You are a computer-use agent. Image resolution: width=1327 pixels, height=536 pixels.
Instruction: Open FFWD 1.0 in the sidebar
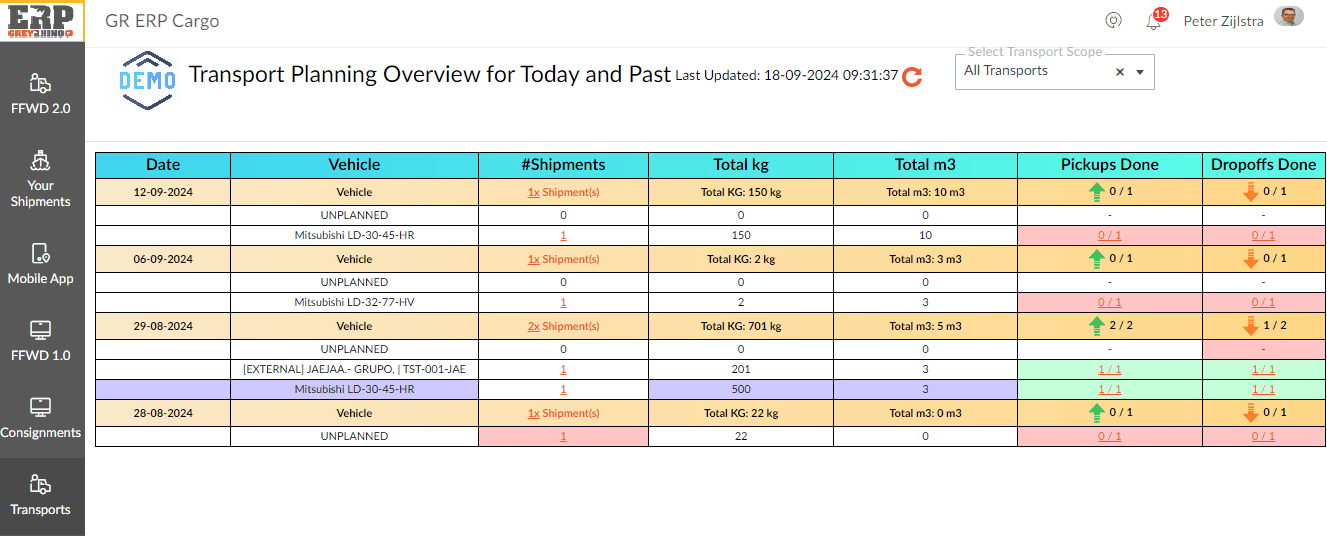pyautogui.click(x=41, y=341)
